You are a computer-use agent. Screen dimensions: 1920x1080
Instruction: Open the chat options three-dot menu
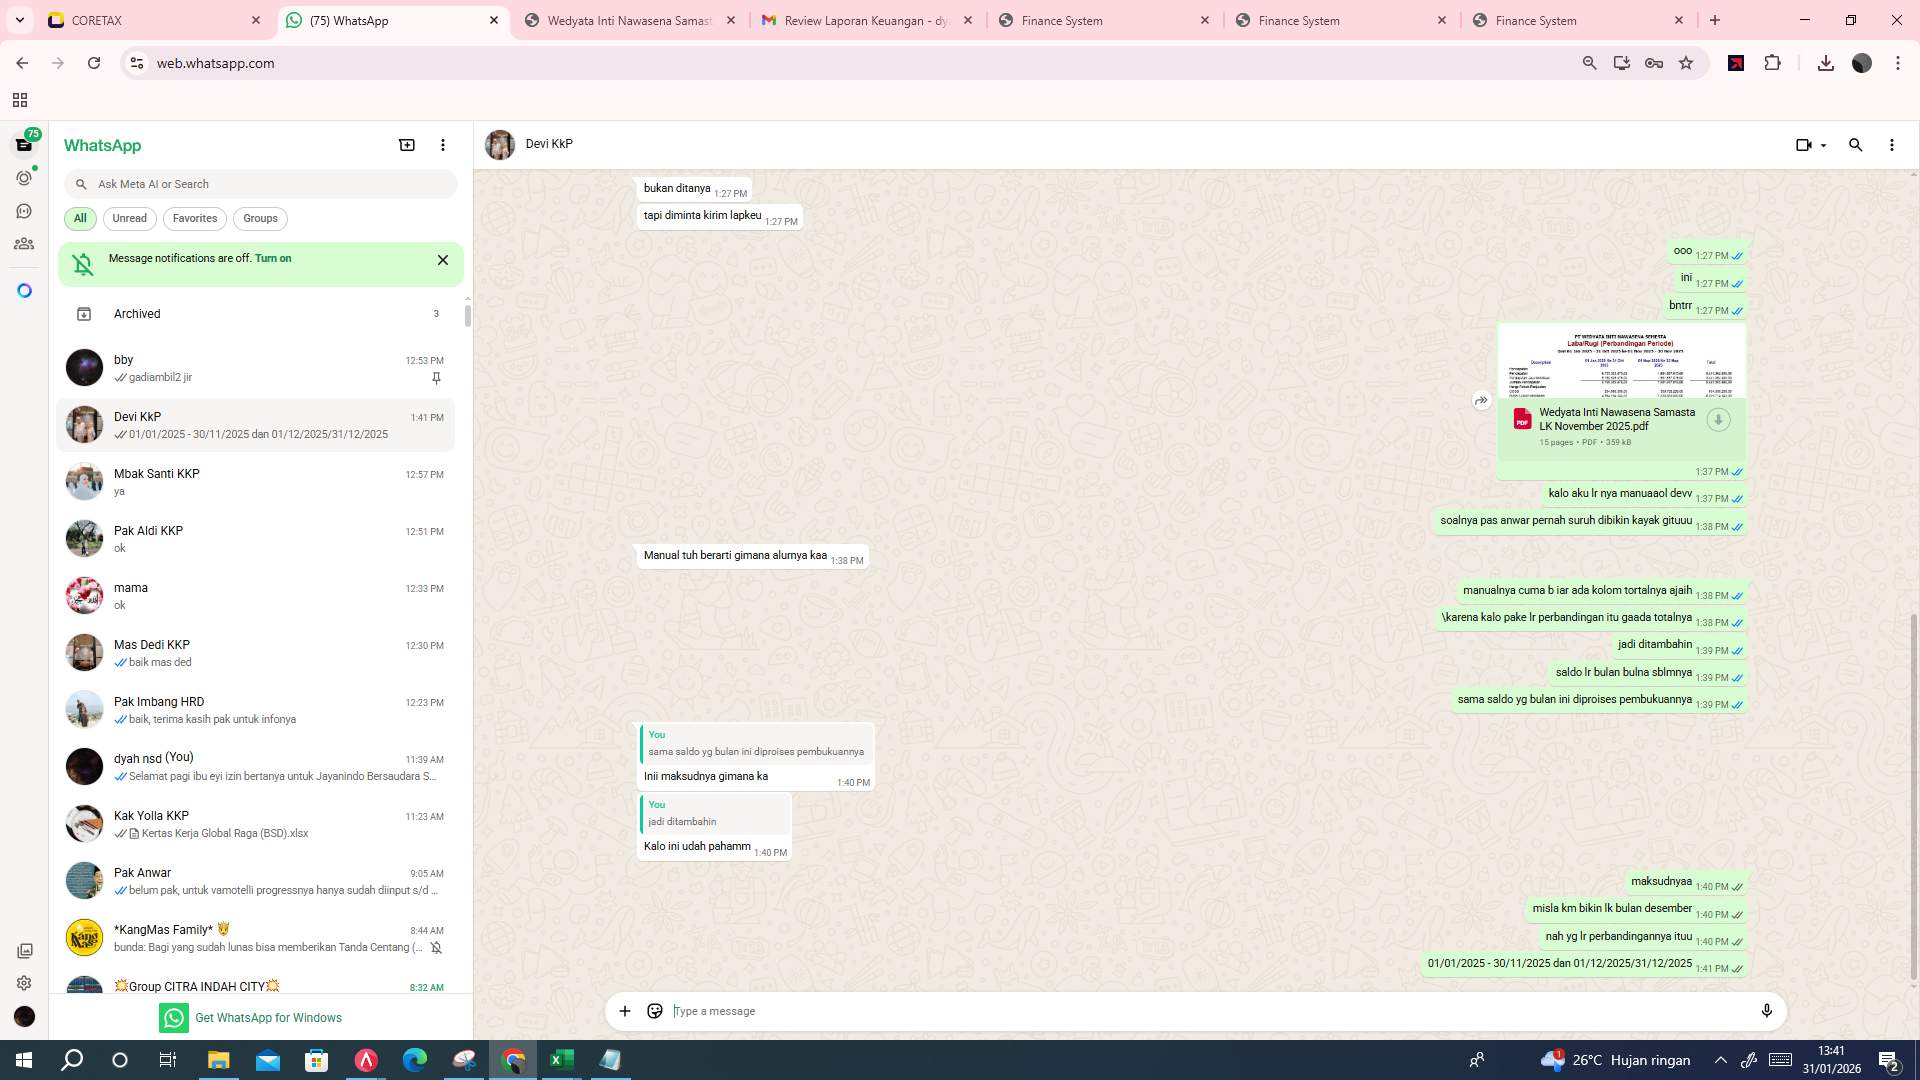(1891, 145)
